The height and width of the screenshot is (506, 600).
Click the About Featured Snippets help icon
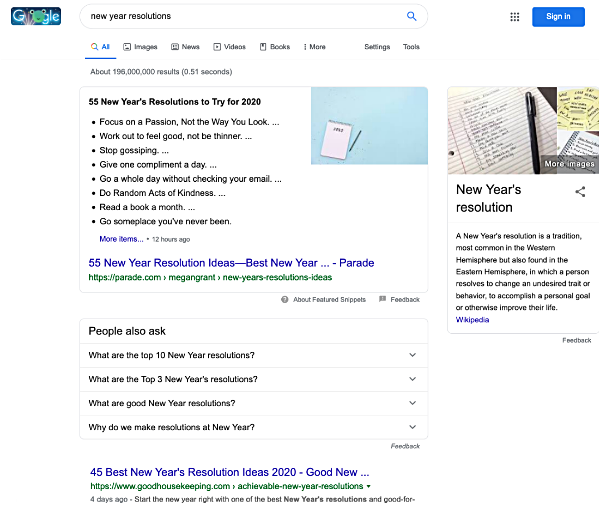coord(285,299)
